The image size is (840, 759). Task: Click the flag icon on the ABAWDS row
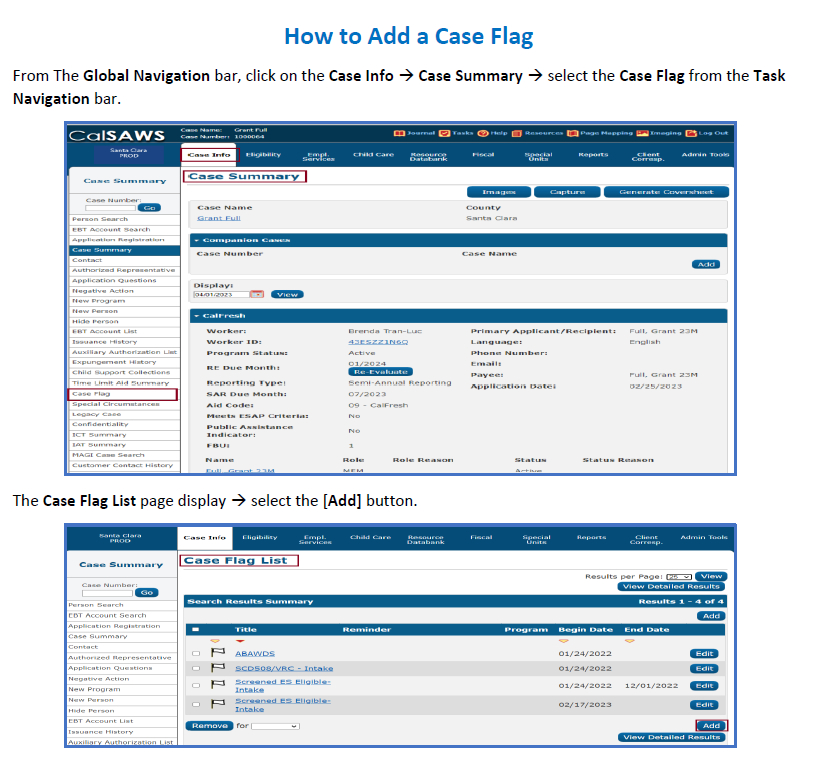tap(218, 652)
